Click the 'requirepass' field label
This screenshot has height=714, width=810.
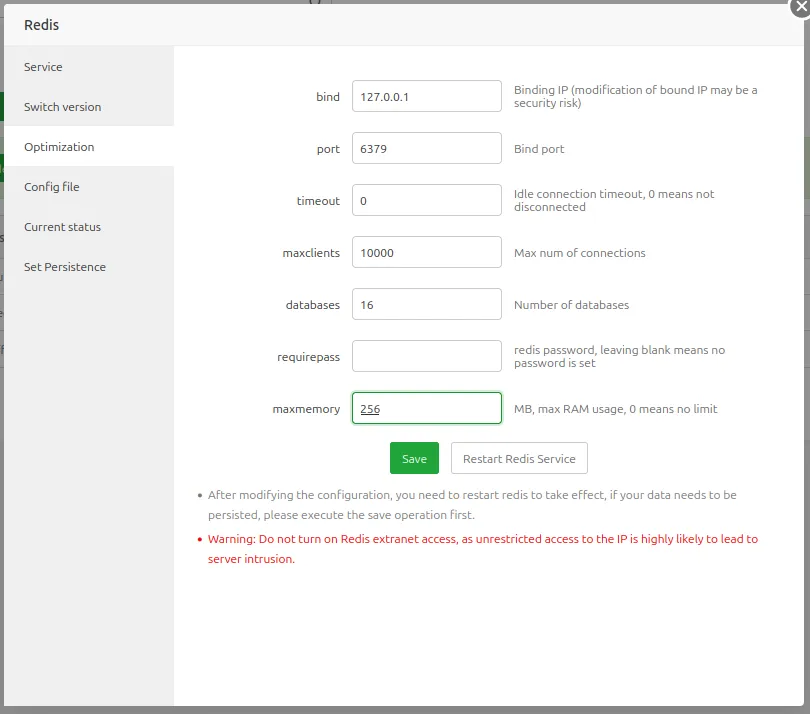coord(308,357)
